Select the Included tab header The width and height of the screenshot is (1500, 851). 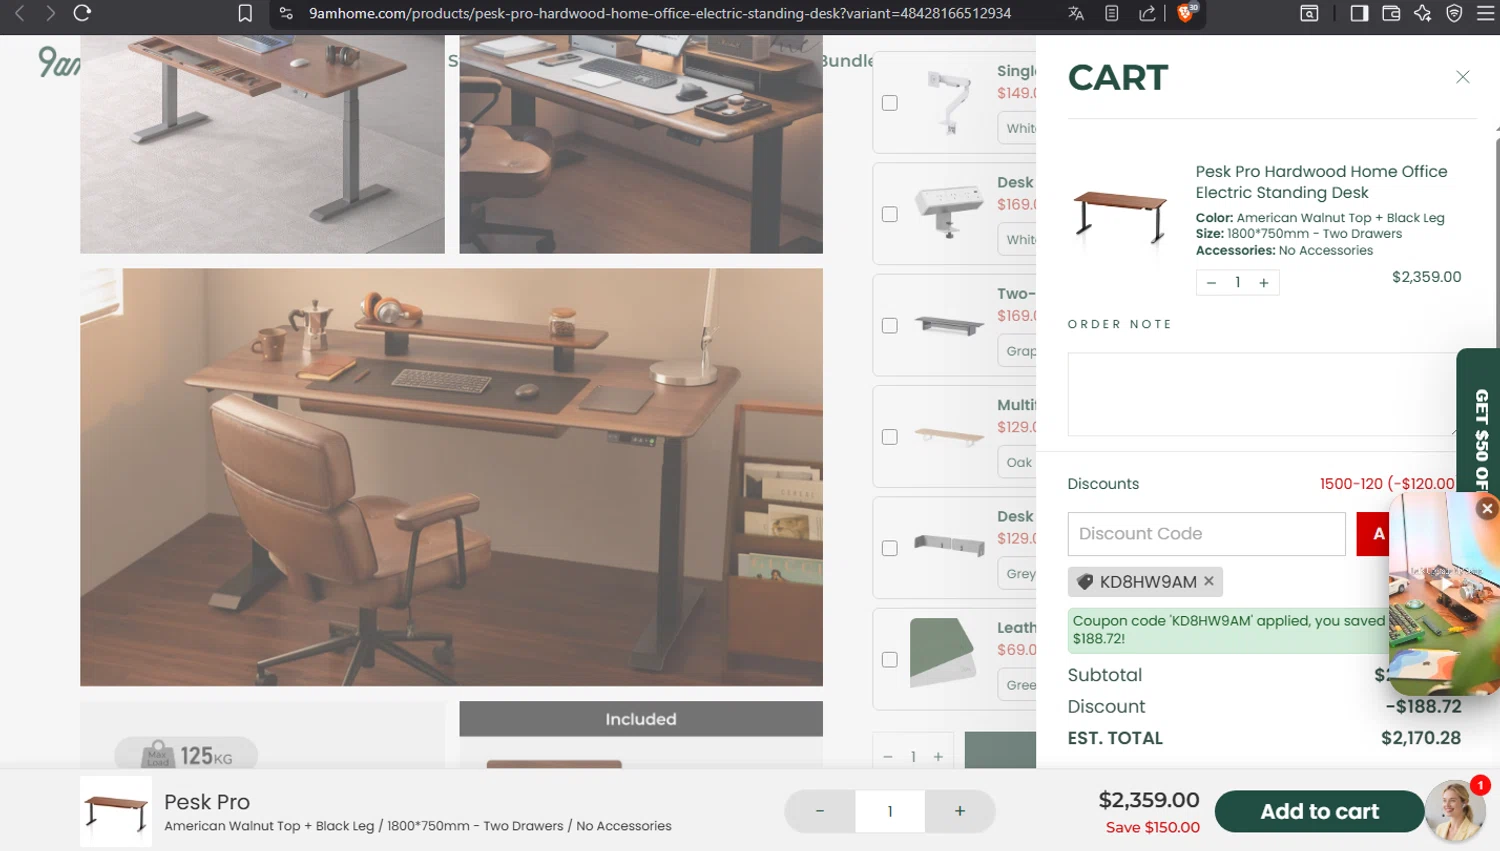[x=641, y=719]
